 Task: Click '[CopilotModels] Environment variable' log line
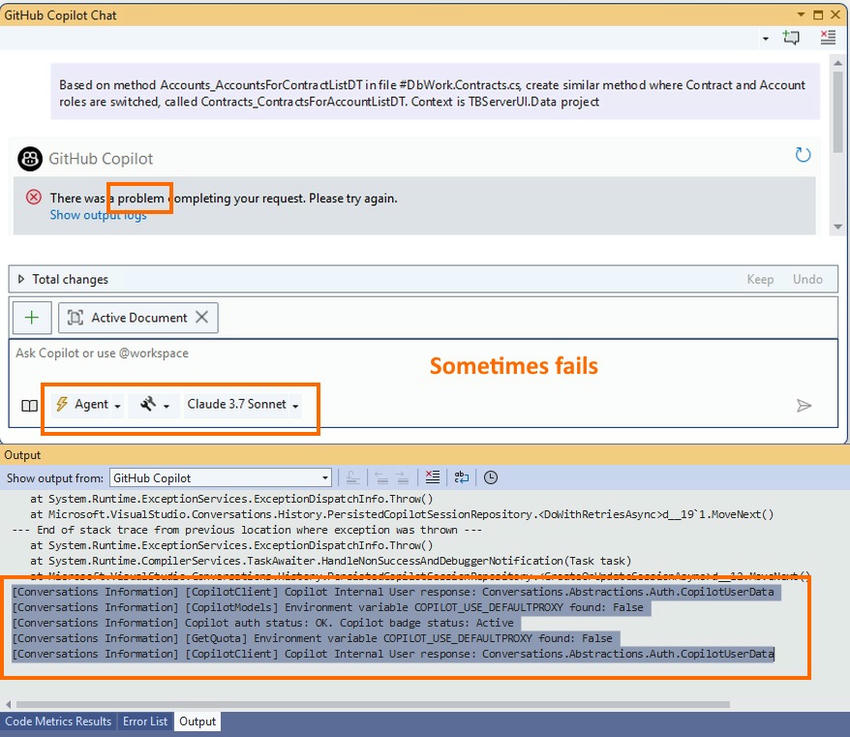click(x=327, y=607)
